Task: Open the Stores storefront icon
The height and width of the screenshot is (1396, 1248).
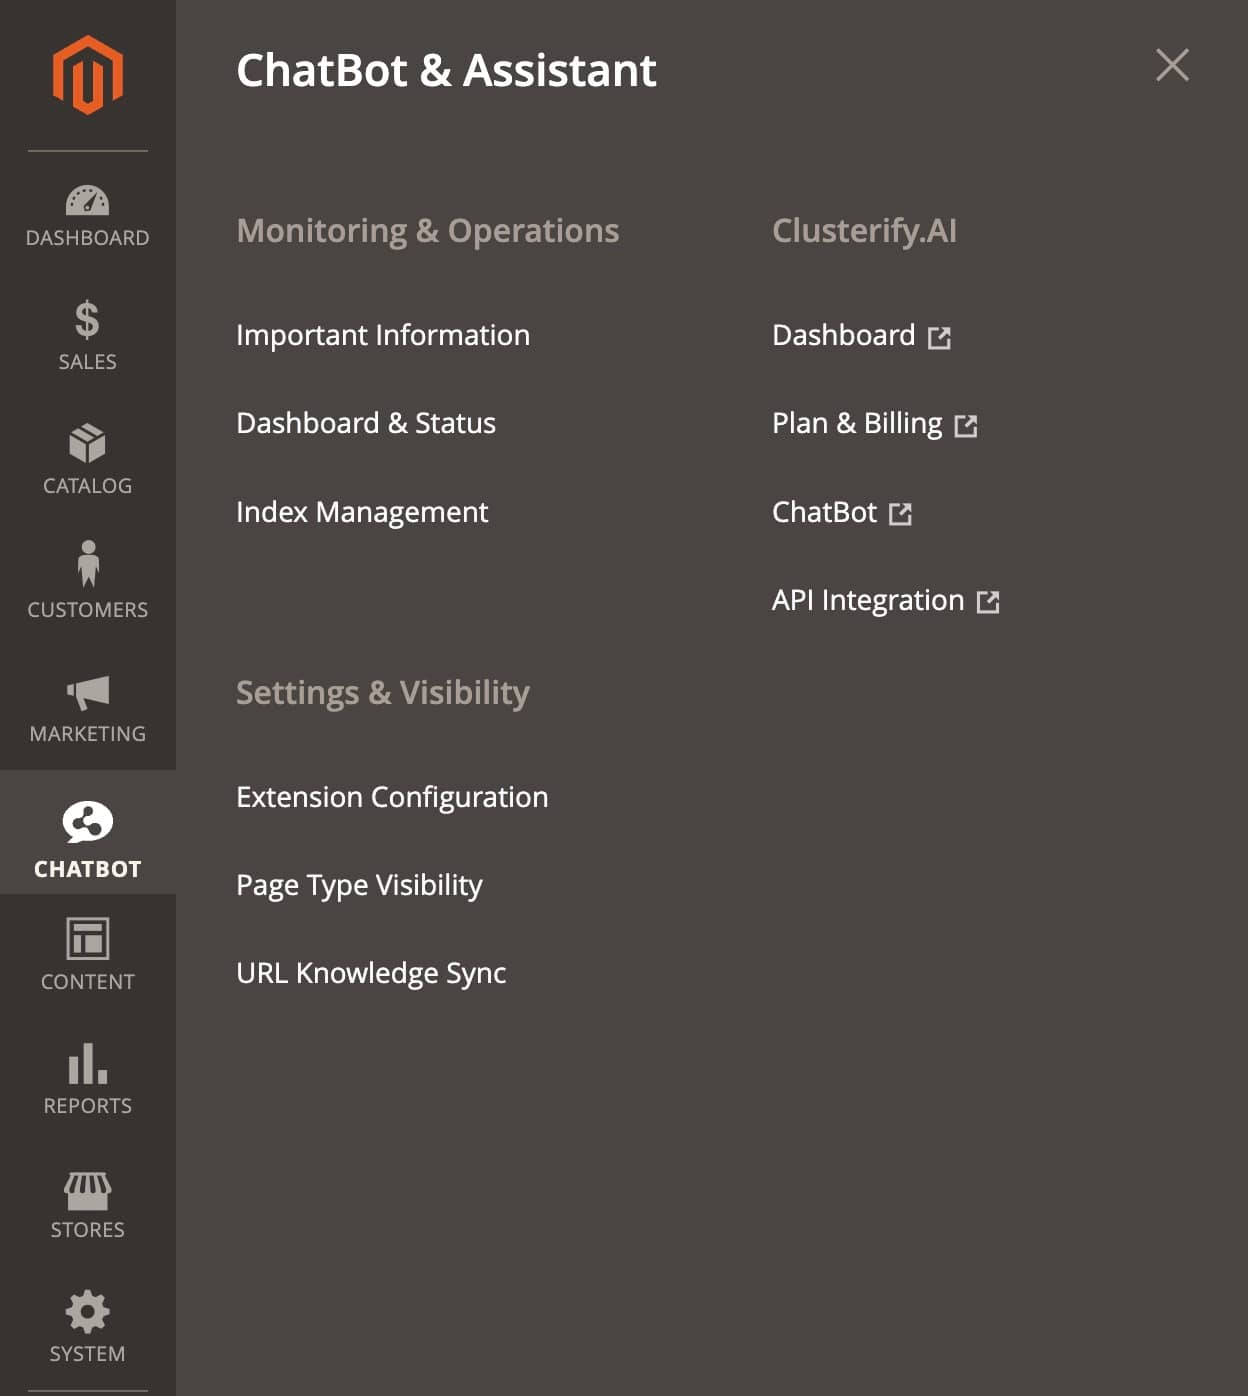Action: tap(88, 1190)
